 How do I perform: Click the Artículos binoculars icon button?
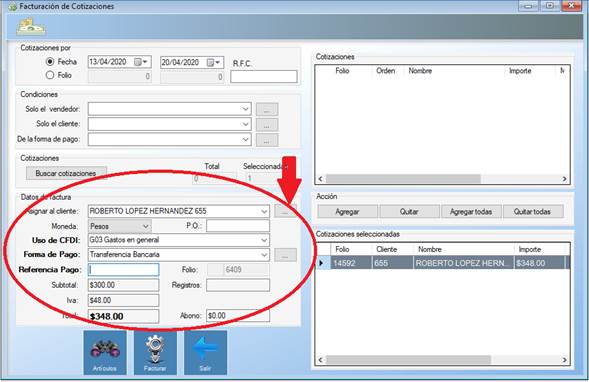(x=105, y=352)
